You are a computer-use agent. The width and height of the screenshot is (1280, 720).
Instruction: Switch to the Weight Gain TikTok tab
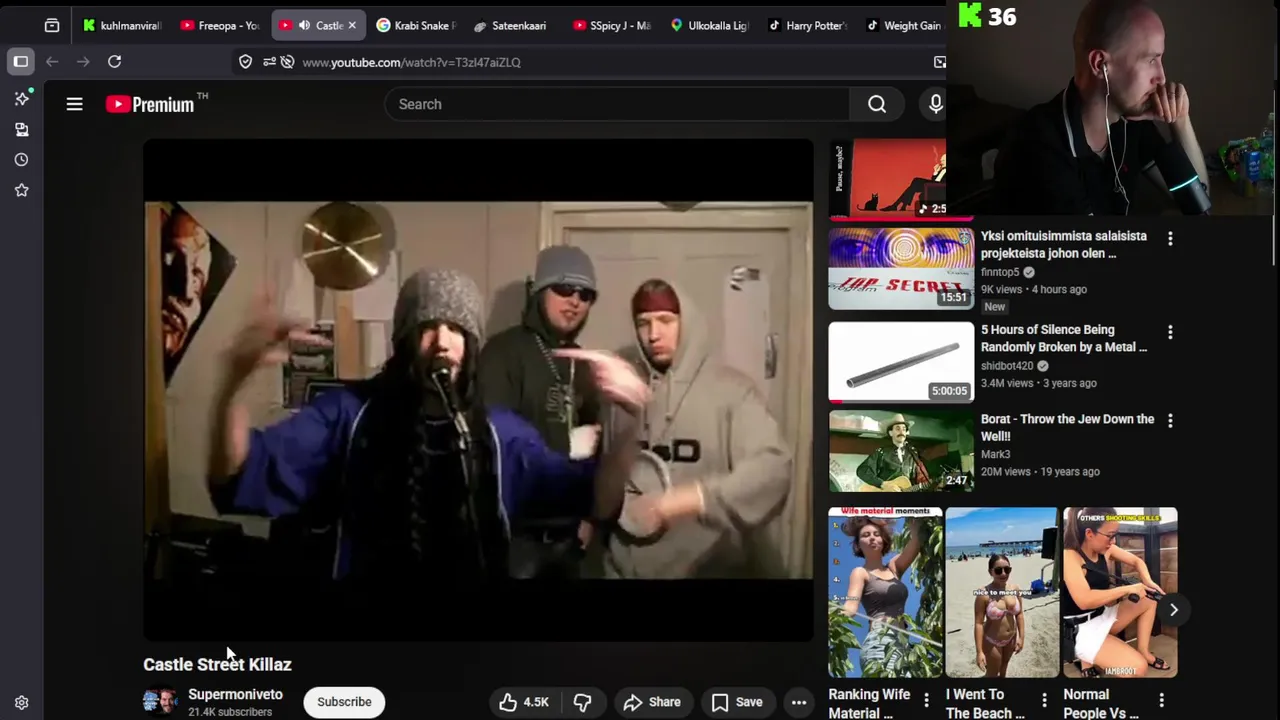coord(905,25)
